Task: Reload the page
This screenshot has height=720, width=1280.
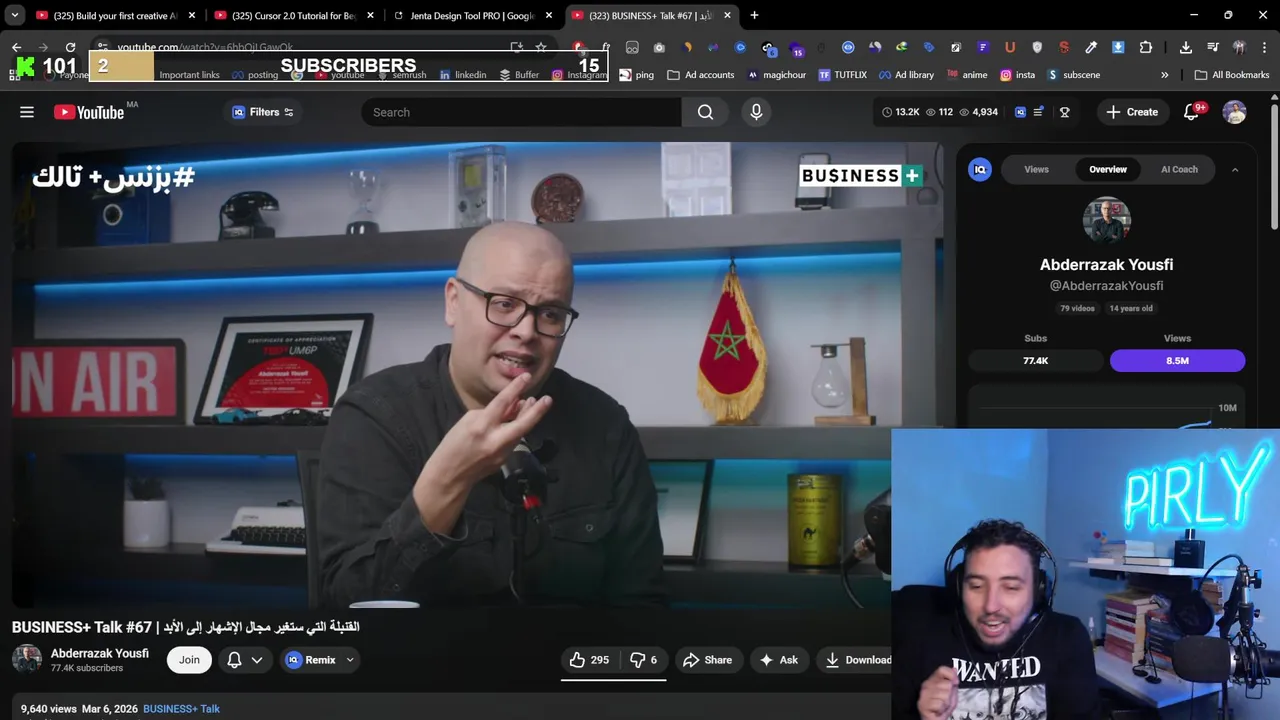Action: pyautogui.click(x=70, y=47)
